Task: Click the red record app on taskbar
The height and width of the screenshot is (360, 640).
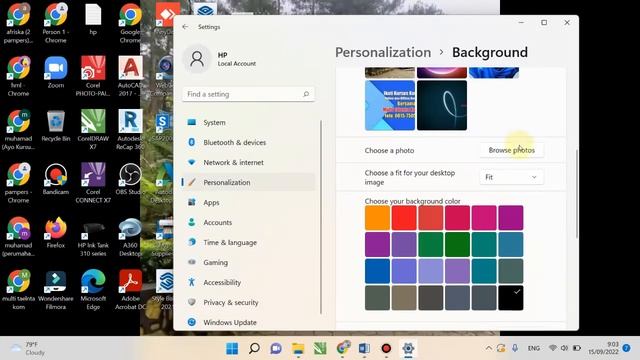Action: (x=386, y=349)
